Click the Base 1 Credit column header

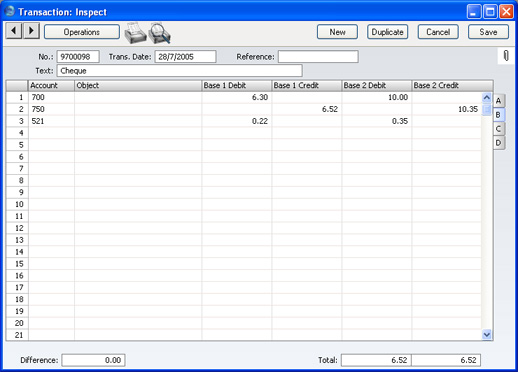tap(307, 85)
